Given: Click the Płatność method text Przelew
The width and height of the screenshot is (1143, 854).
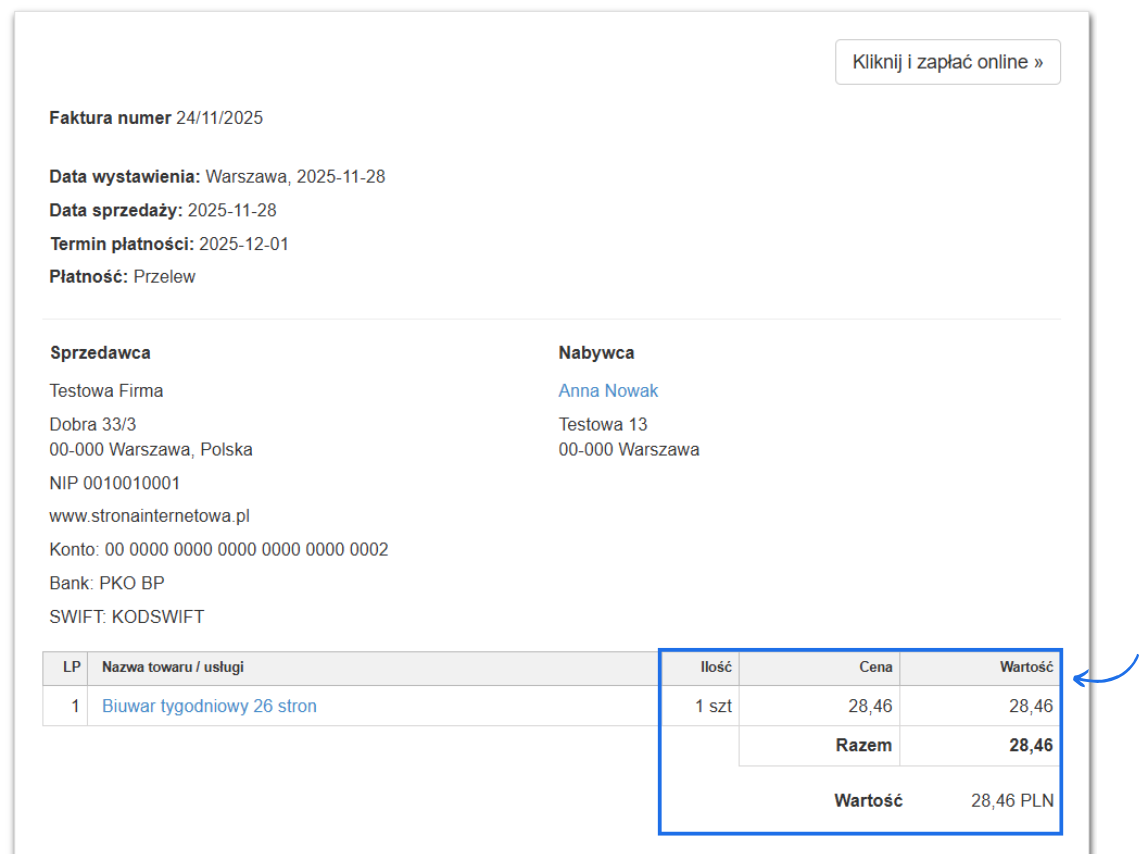Looking at the screenshot, I should point(164,277).
